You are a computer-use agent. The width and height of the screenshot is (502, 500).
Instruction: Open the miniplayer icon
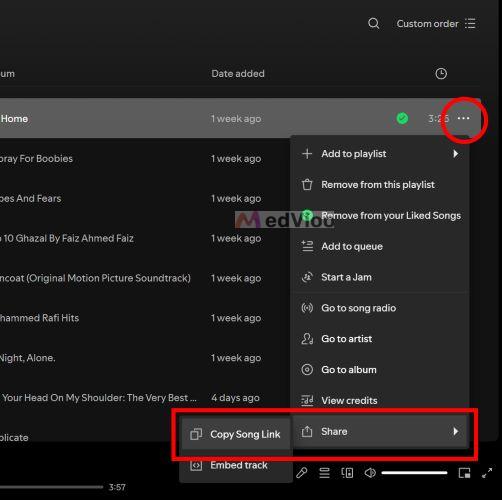click(x=464, y=473)
